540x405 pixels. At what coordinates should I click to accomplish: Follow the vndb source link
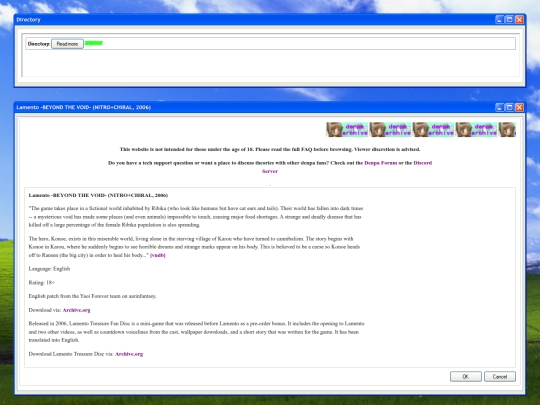point(158,255)
